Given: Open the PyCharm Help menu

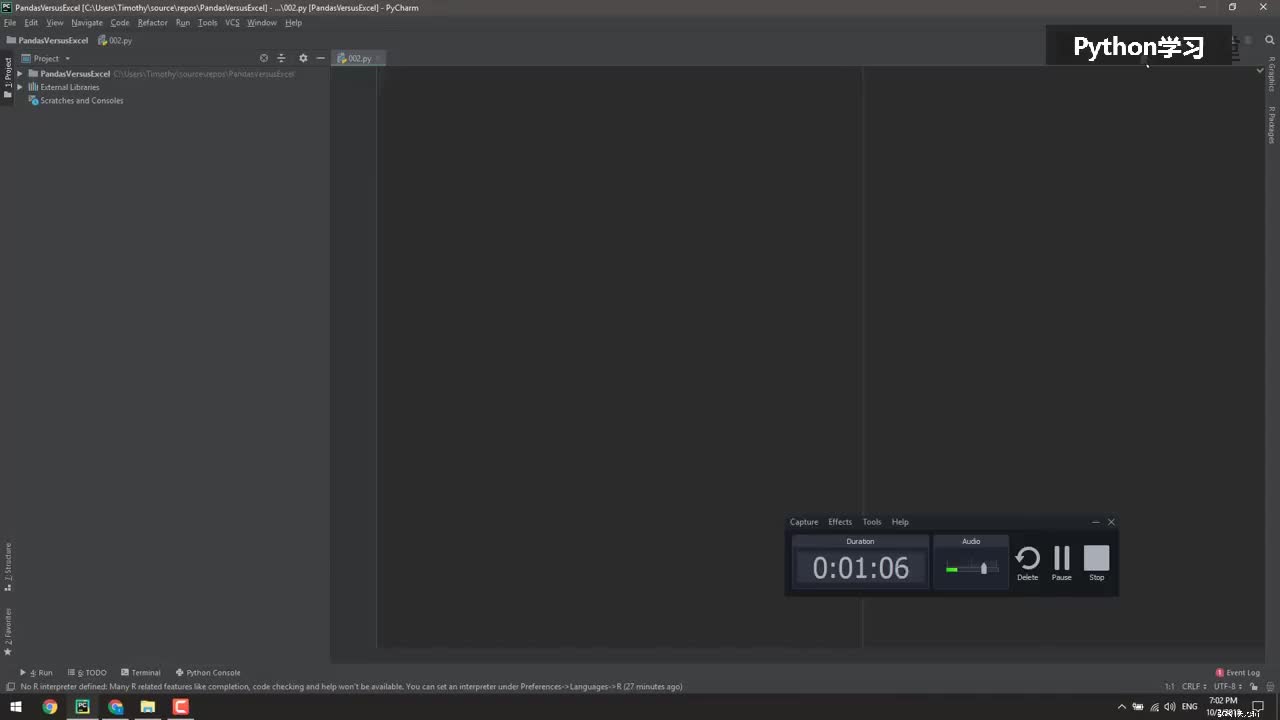Looking at the screenshot, I should pyautogui.click(x=293, y=22).
